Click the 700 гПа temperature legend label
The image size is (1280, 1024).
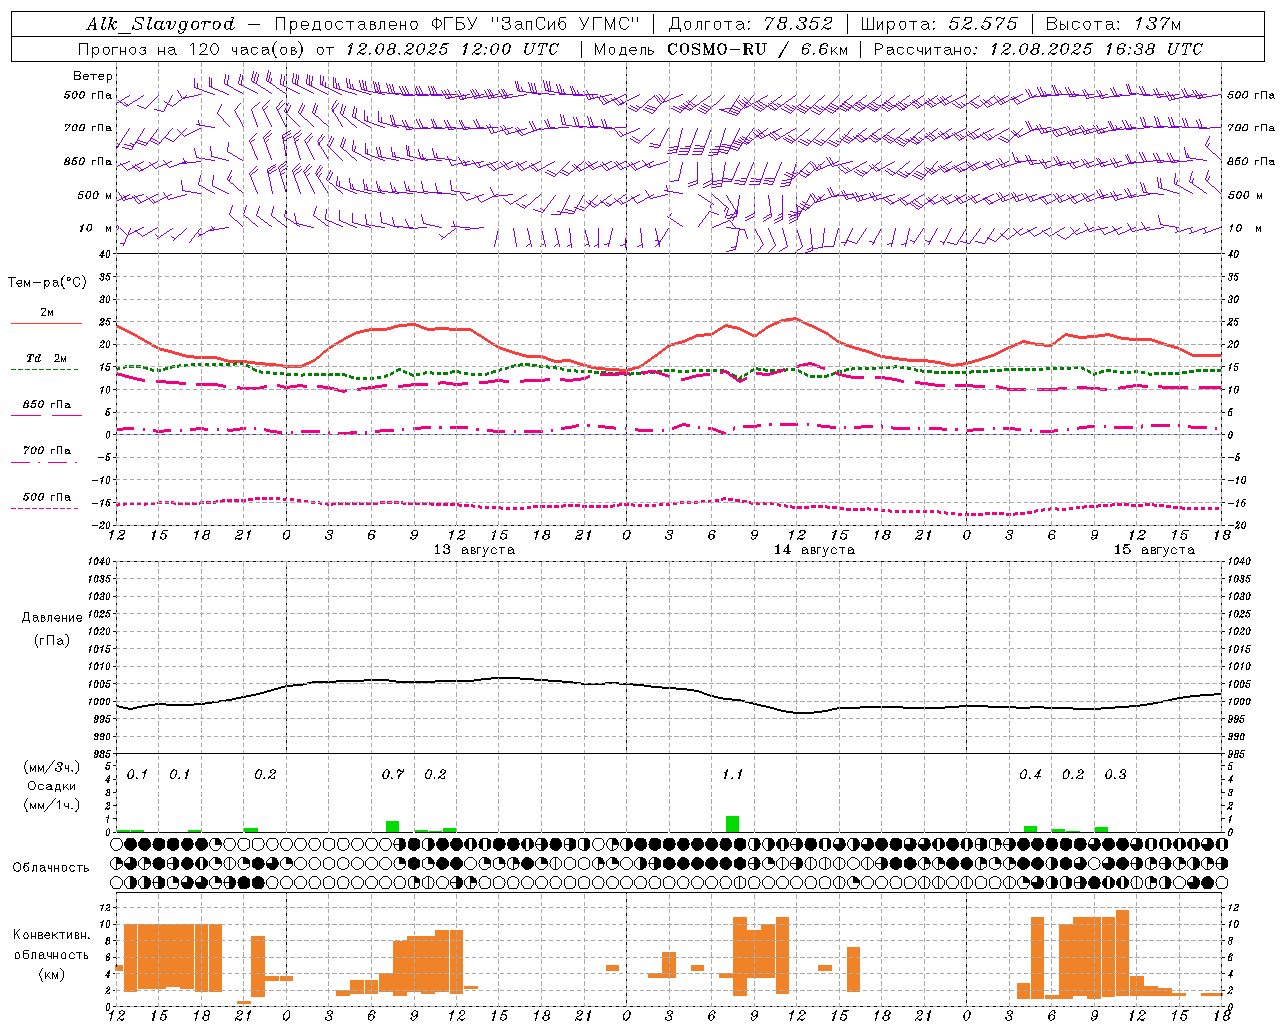47,450
